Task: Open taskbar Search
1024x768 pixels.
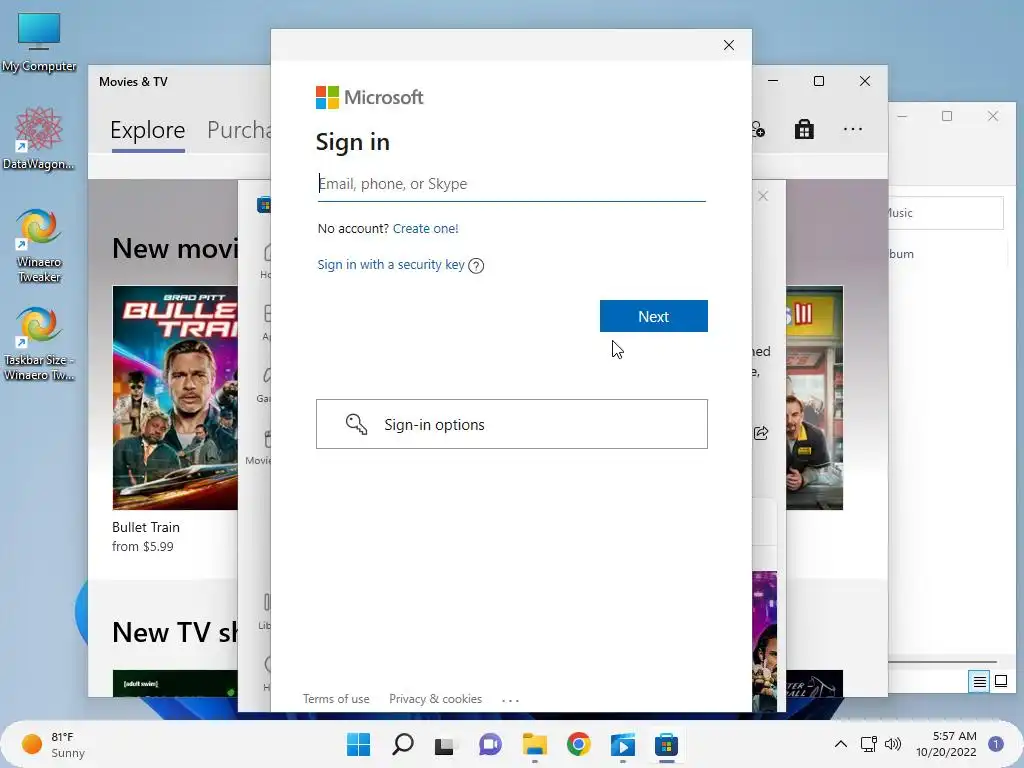Action: pos(402,744)
